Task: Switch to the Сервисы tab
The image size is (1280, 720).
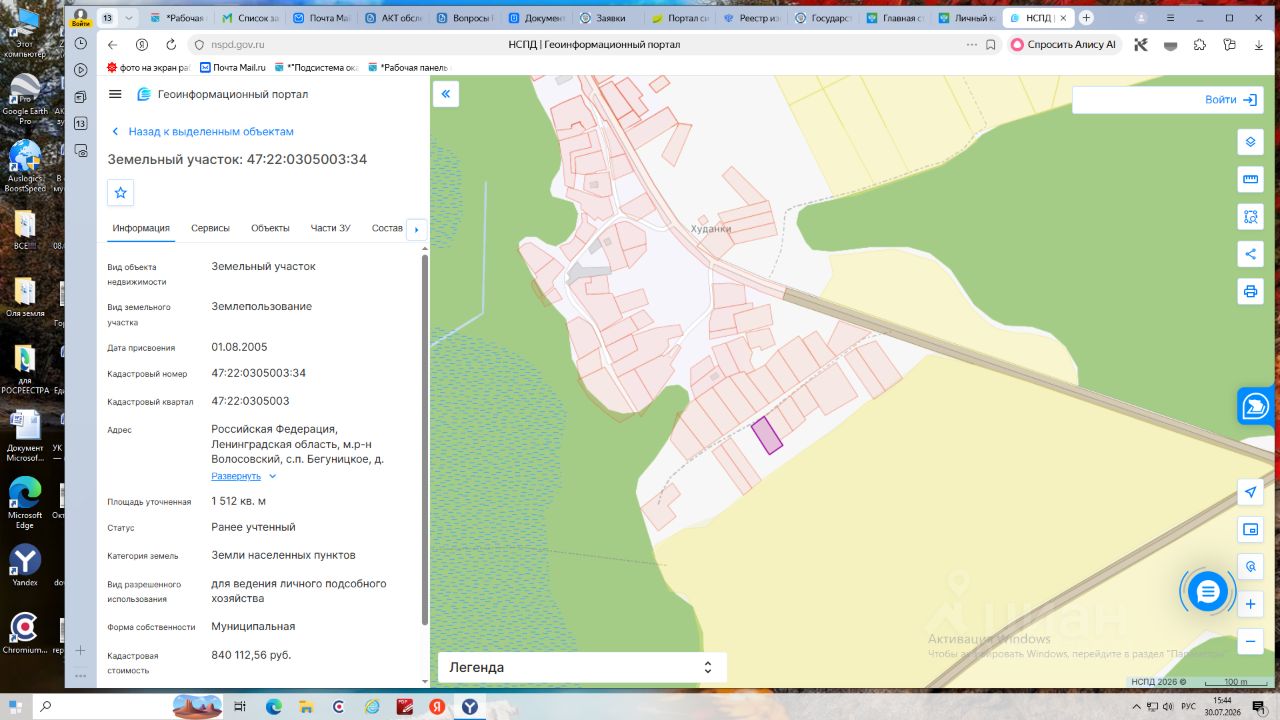Action: pyautogui.click(x=210, y=228)
